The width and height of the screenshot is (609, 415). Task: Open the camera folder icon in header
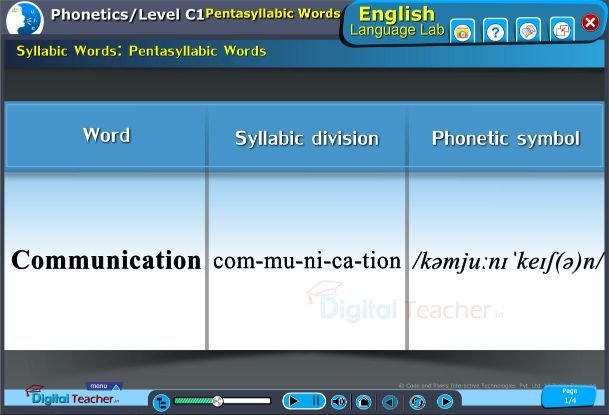click(462, 31)
